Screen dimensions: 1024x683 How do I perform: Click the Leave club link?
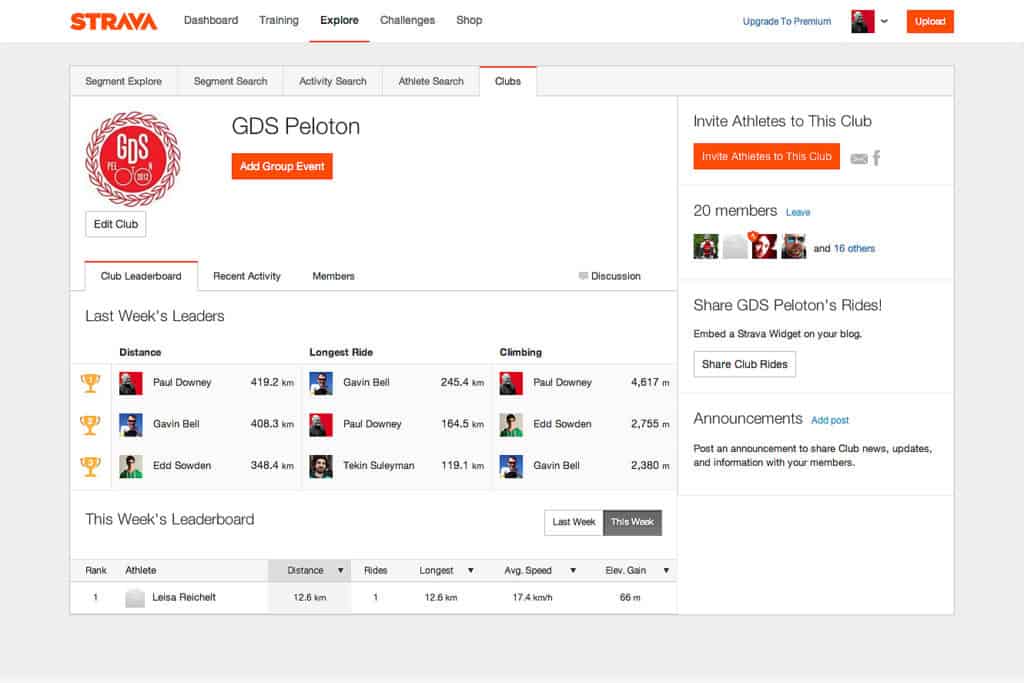tap(797, 212)
